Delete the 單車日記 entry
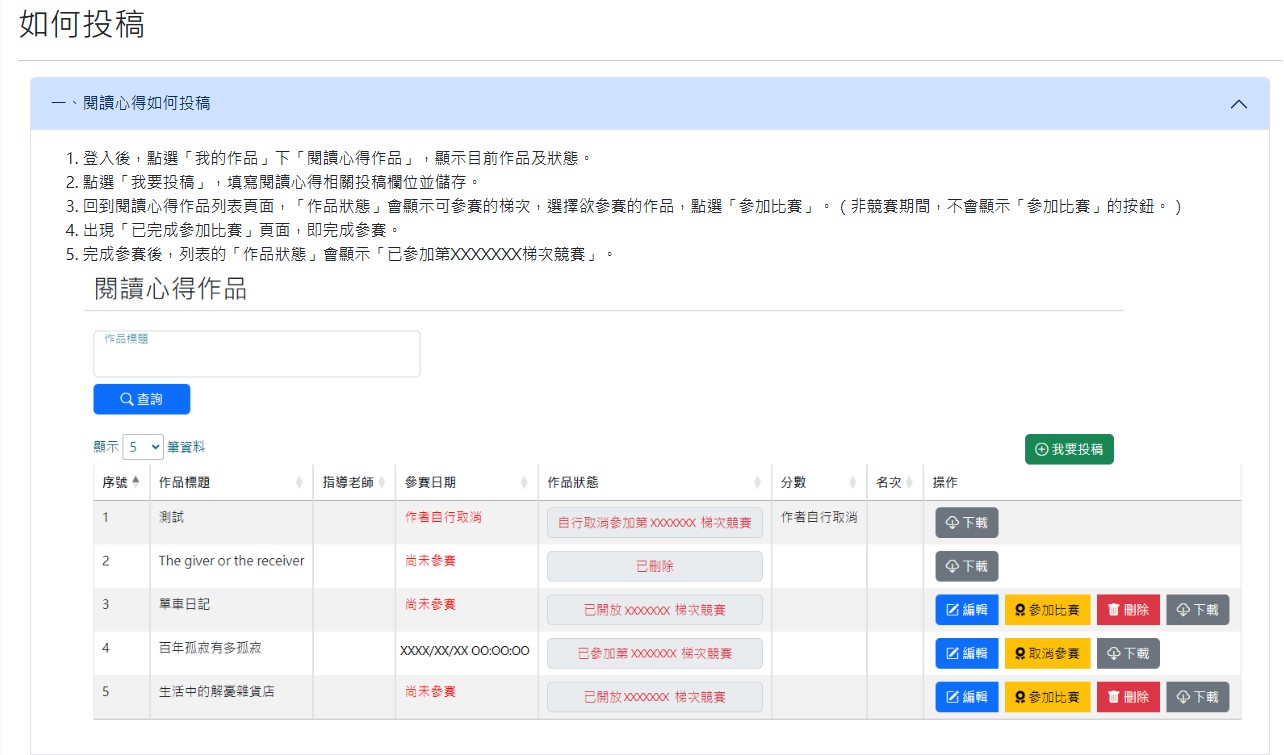The width and height of the screenshot is (1284, 755). [x=1128, y=610]
